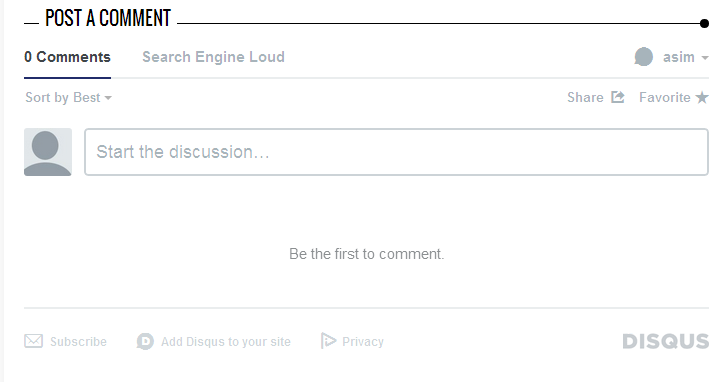Viewport: 718px width, 382px height.
Task: Focus the Start the discussion field
Action: point(397,152)
